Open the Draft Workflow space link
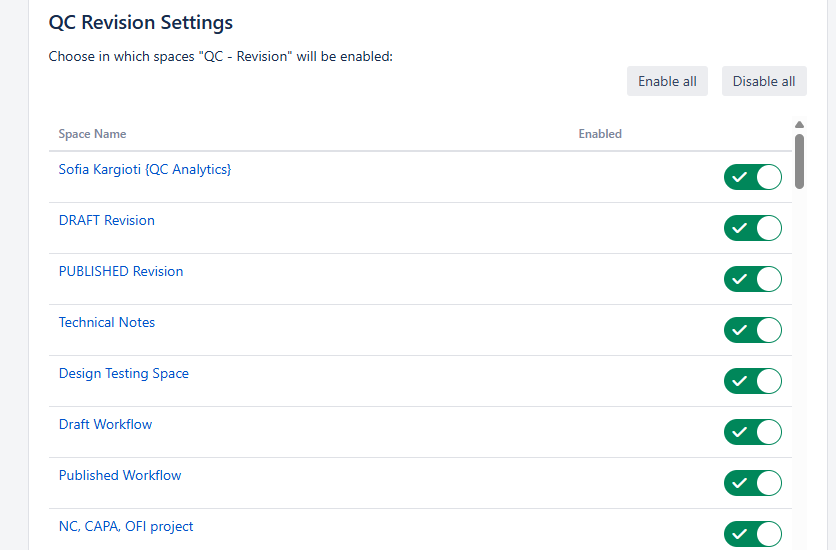The width and height of the screenshot is (836, 550). pos(106,425)
